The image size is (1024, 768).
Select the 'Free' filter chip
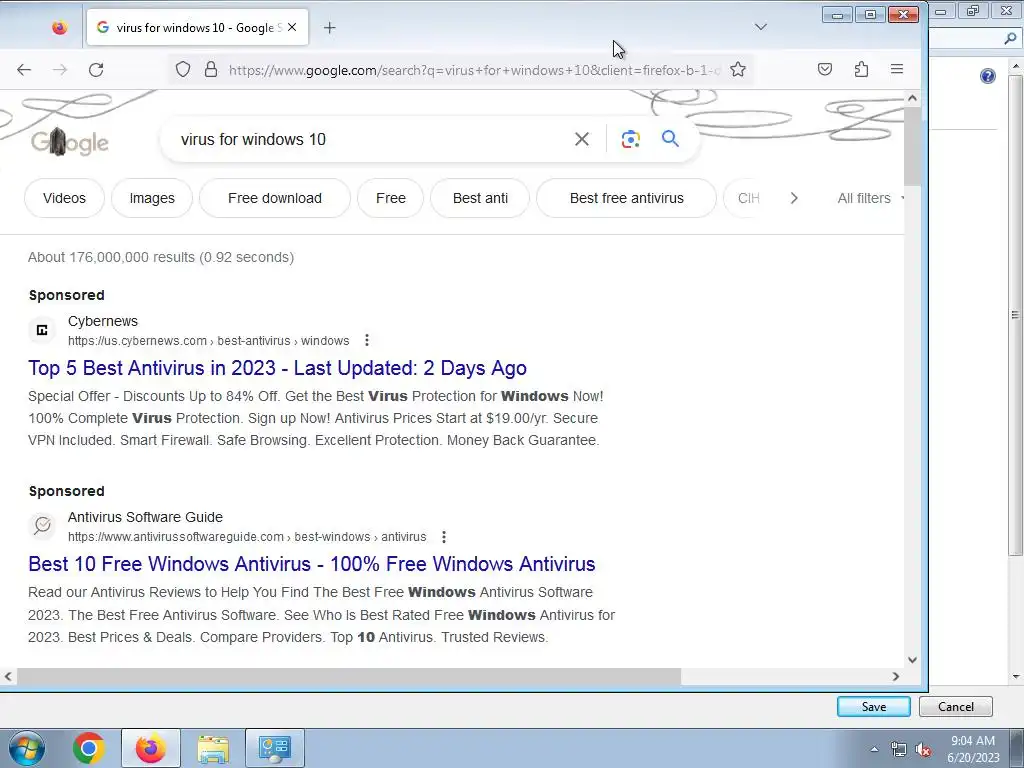pos(391,198)
